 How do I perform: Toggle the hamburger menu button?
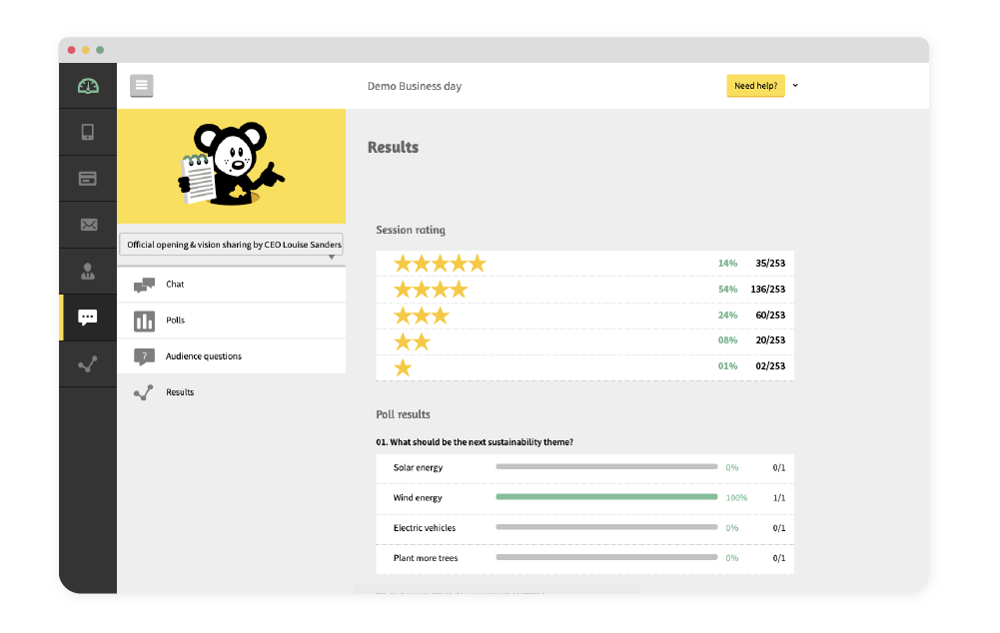coord(142,85)
